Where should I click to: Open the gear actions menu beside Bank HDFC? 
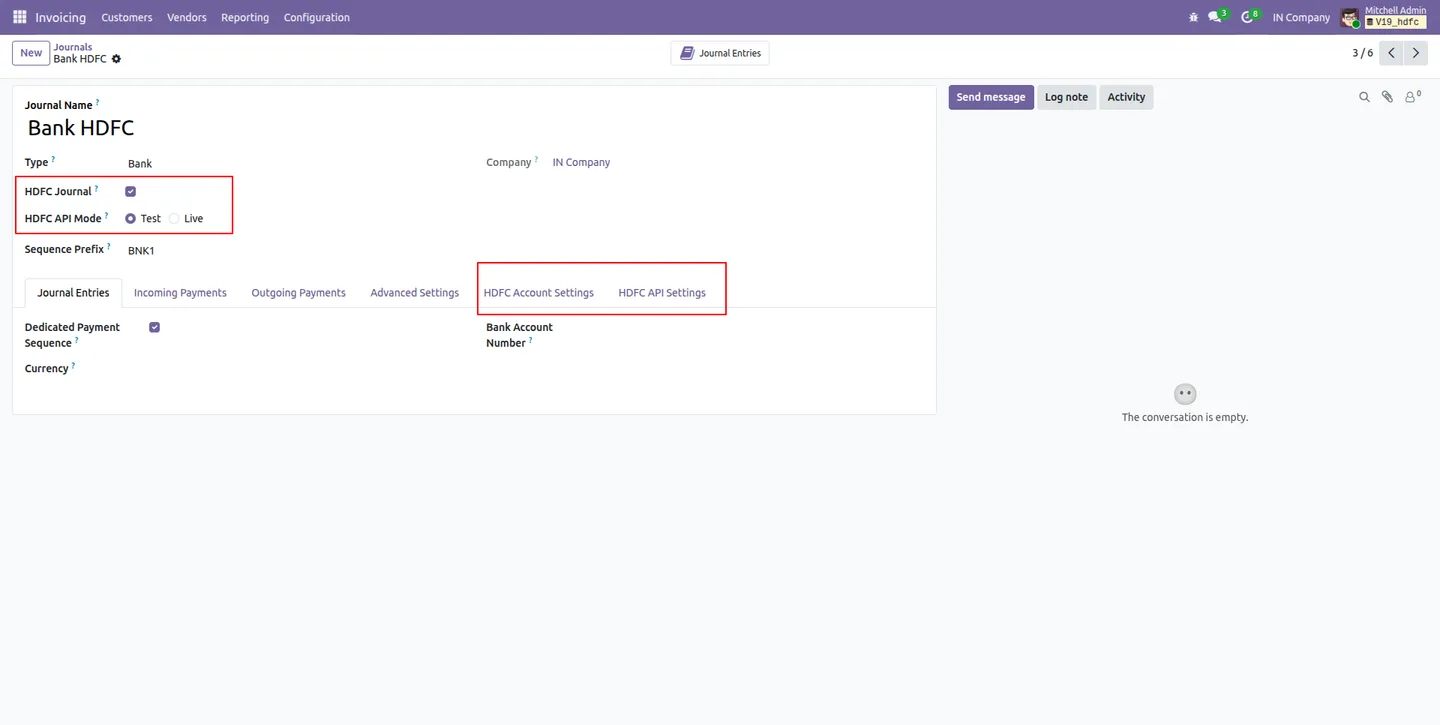point(116,59)
